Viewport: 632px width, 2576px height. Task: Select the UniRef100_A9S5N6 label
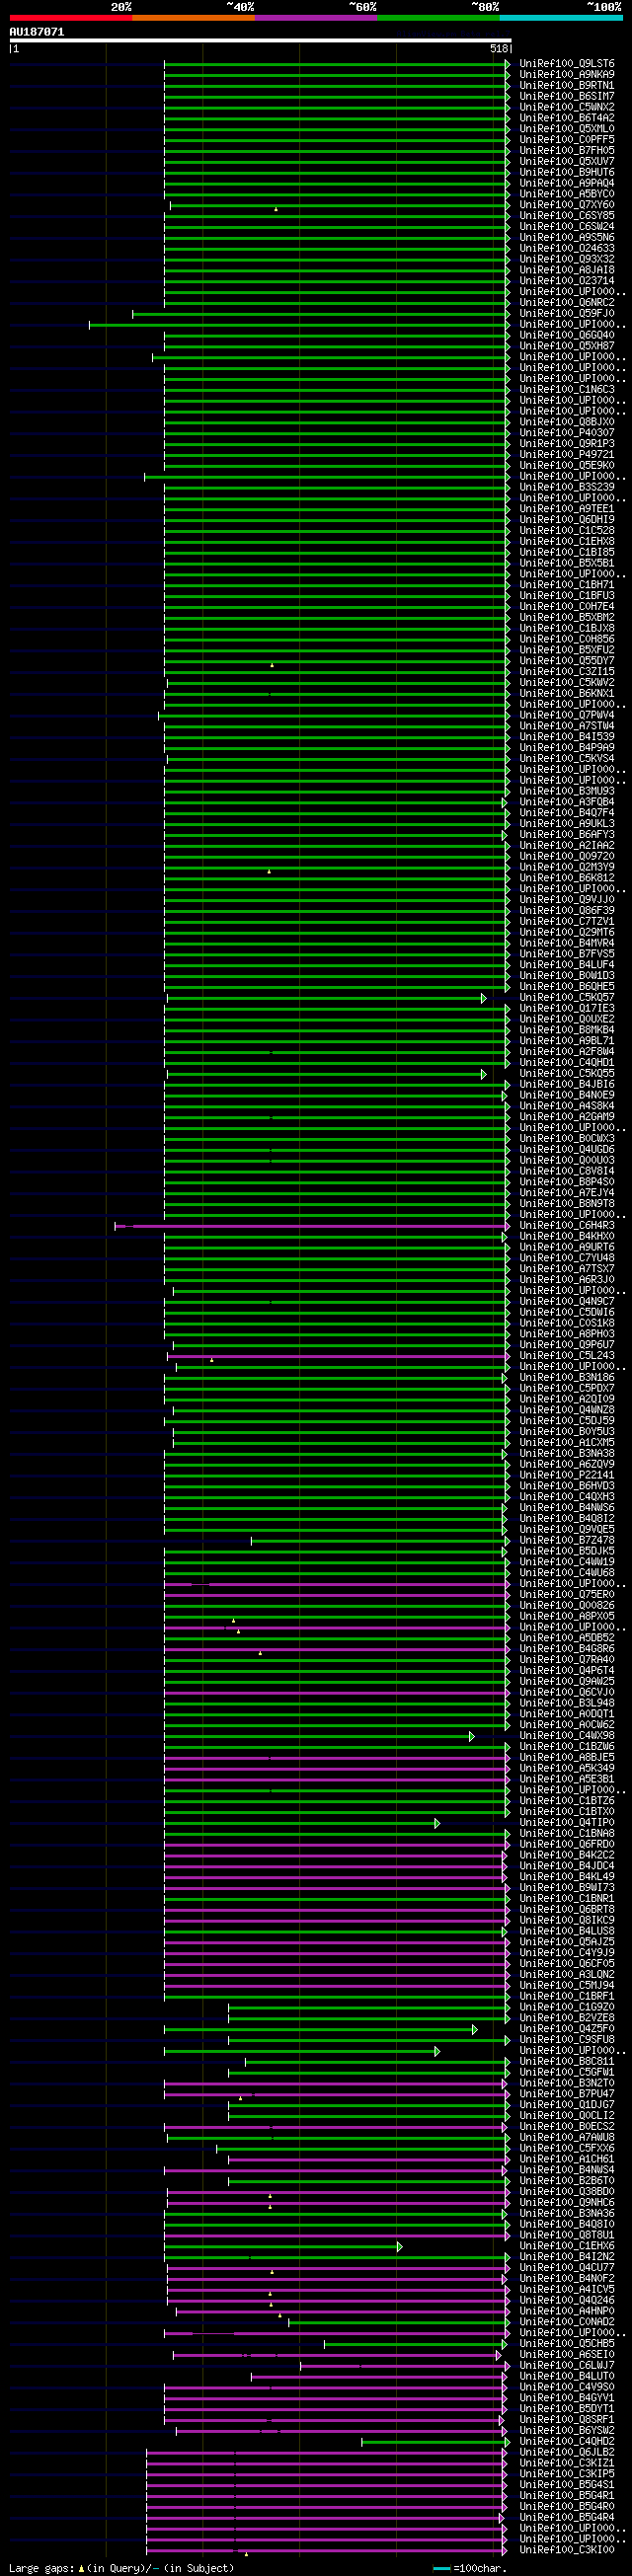567,238
